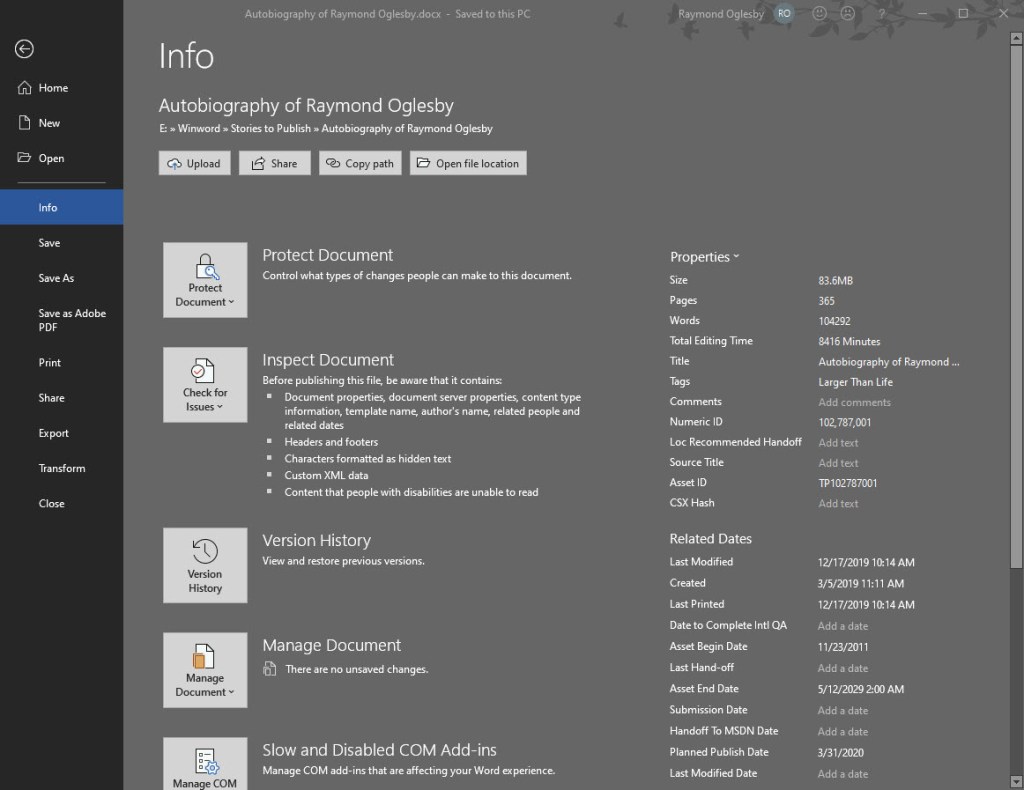This screenshot has height=790, width=1024.
Task: Click the Copy path button
Action: pos(360,162)
